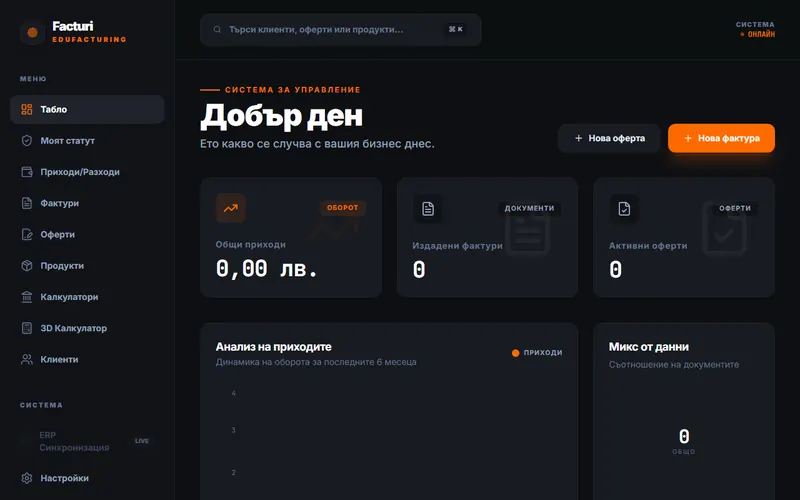Image resolution: width=800 pixels, height=500 pixels.
Task: Click the Нова оферта button
Action: 609,138
